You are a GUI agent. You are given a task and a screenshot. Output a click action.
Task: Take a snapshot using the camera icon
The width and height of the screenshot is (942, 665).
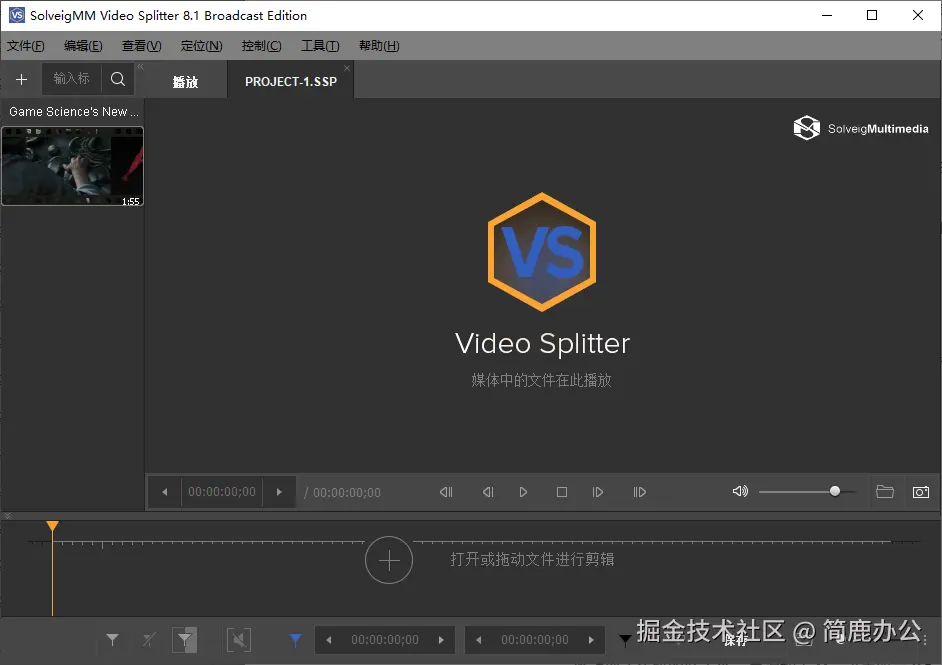(920, 491)
